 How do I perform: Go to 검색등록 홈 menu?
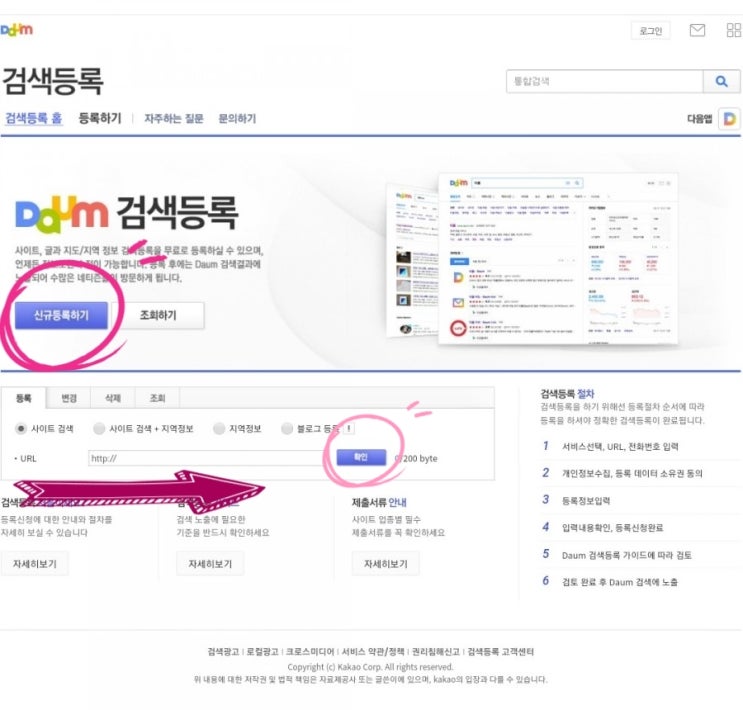tap(34, 118)
